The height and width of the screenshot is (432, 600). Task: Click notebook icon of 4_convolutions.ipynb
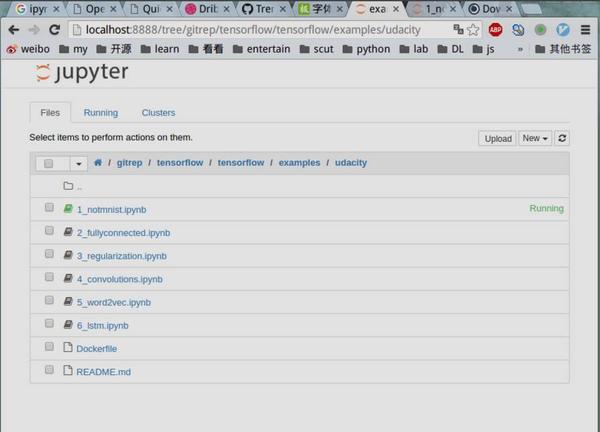point(68,278)
